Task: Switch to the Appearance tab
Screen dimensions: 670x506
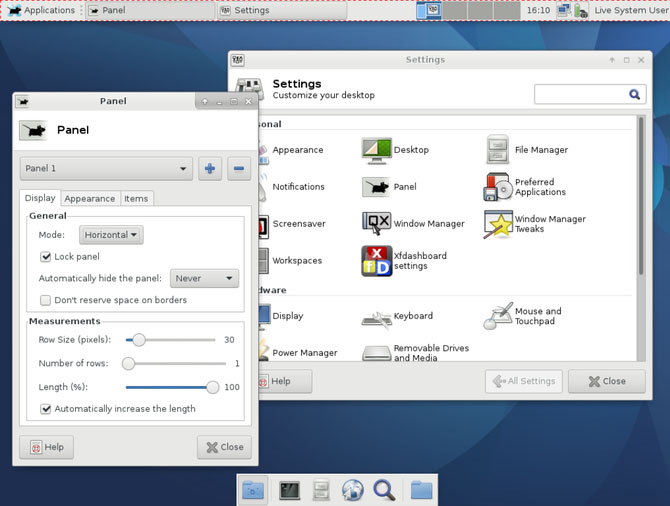Action: [90, 199]
